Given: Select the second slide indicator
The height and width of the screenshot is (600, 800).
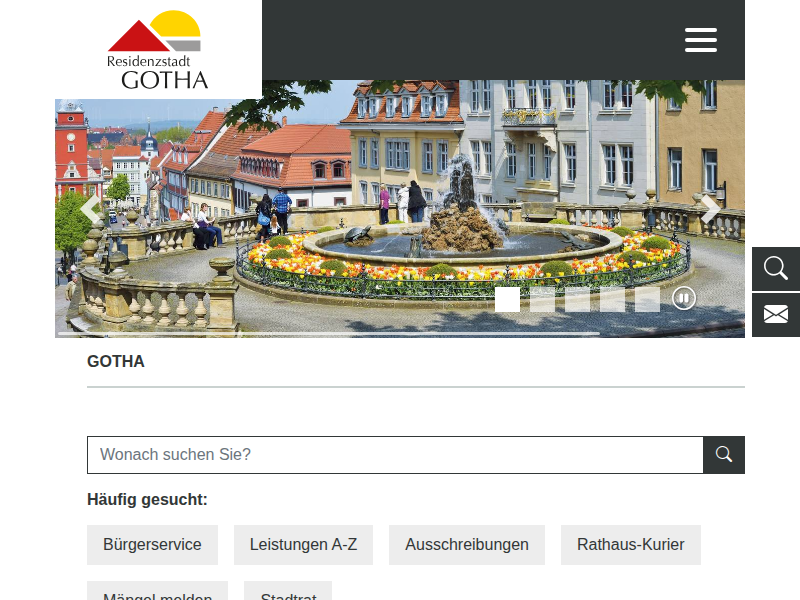Looking at the screenshot, I should (542, 299).
